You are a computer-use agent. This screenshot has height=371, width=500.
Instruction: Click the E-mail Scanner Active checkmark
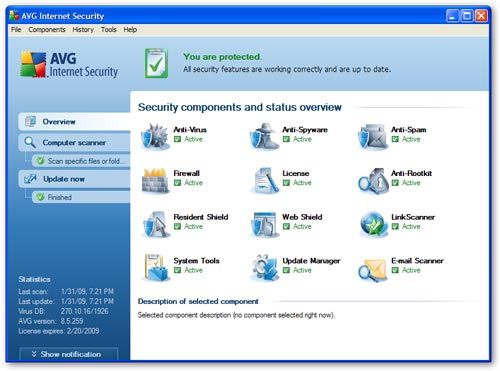pyautogui.click(x=395, y=270)
